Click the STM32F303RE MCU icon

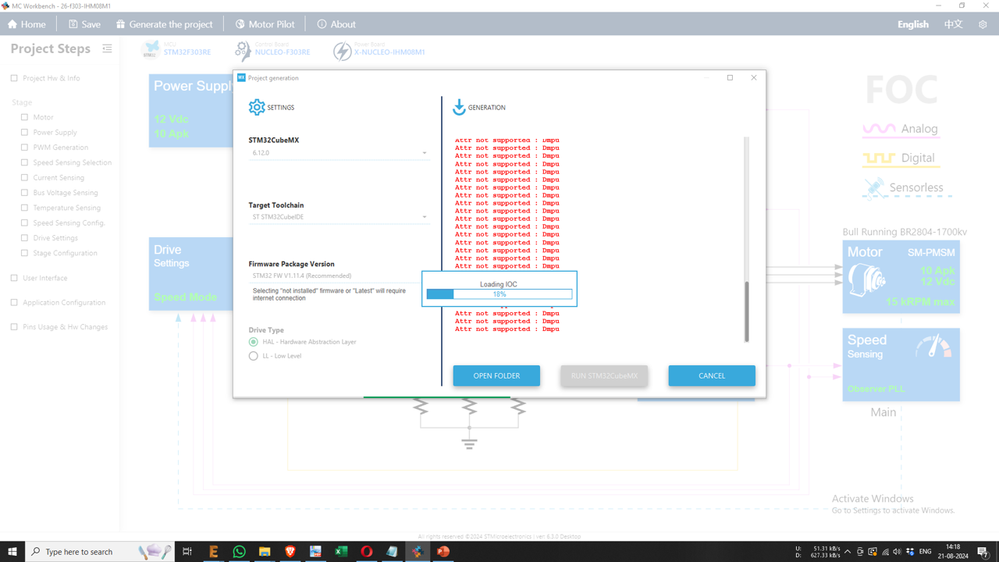pyautogui.click(x=150, y=50)
